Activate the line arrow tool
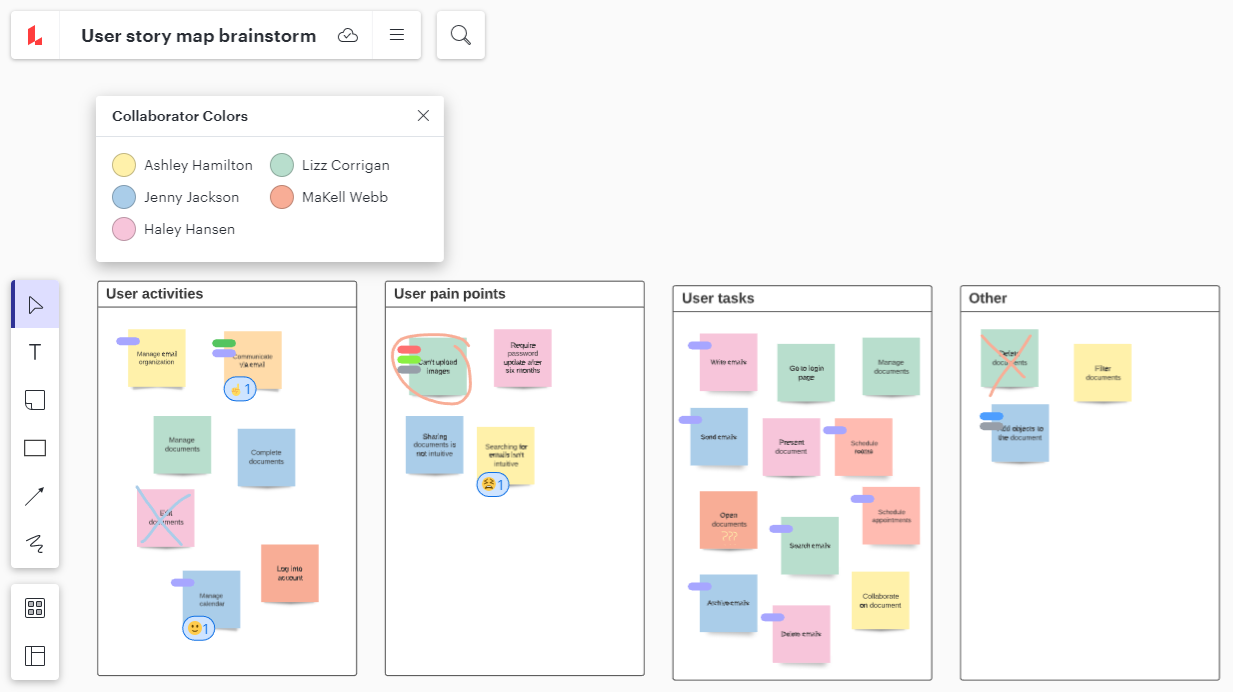Screen dimensions: 1233x692 tap(35, 496)
